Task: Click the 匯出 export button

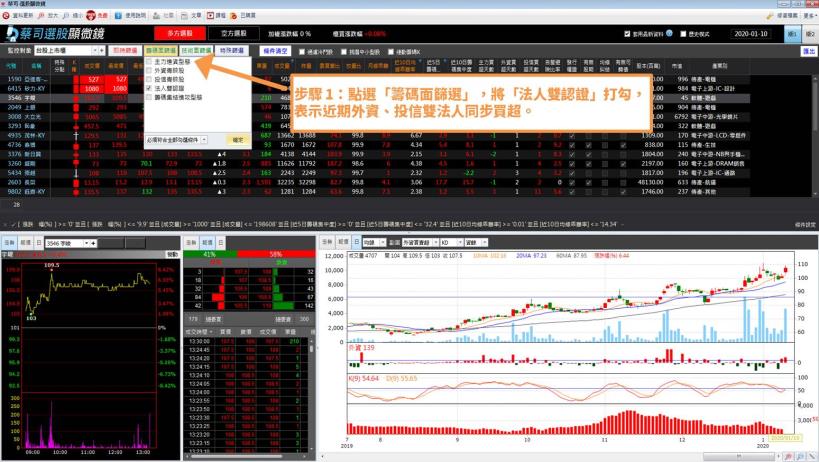Action: [809, 51]
